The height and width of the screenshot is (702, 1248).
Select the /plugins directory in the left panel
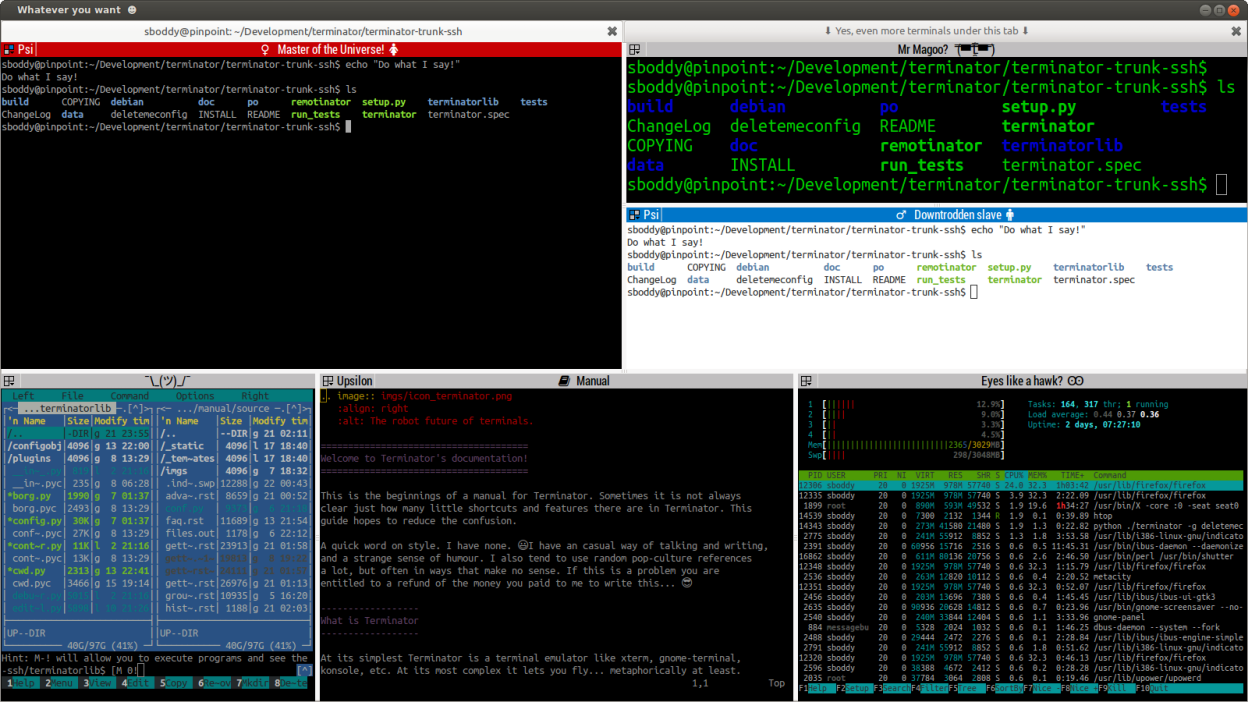[x=30, y=459]
